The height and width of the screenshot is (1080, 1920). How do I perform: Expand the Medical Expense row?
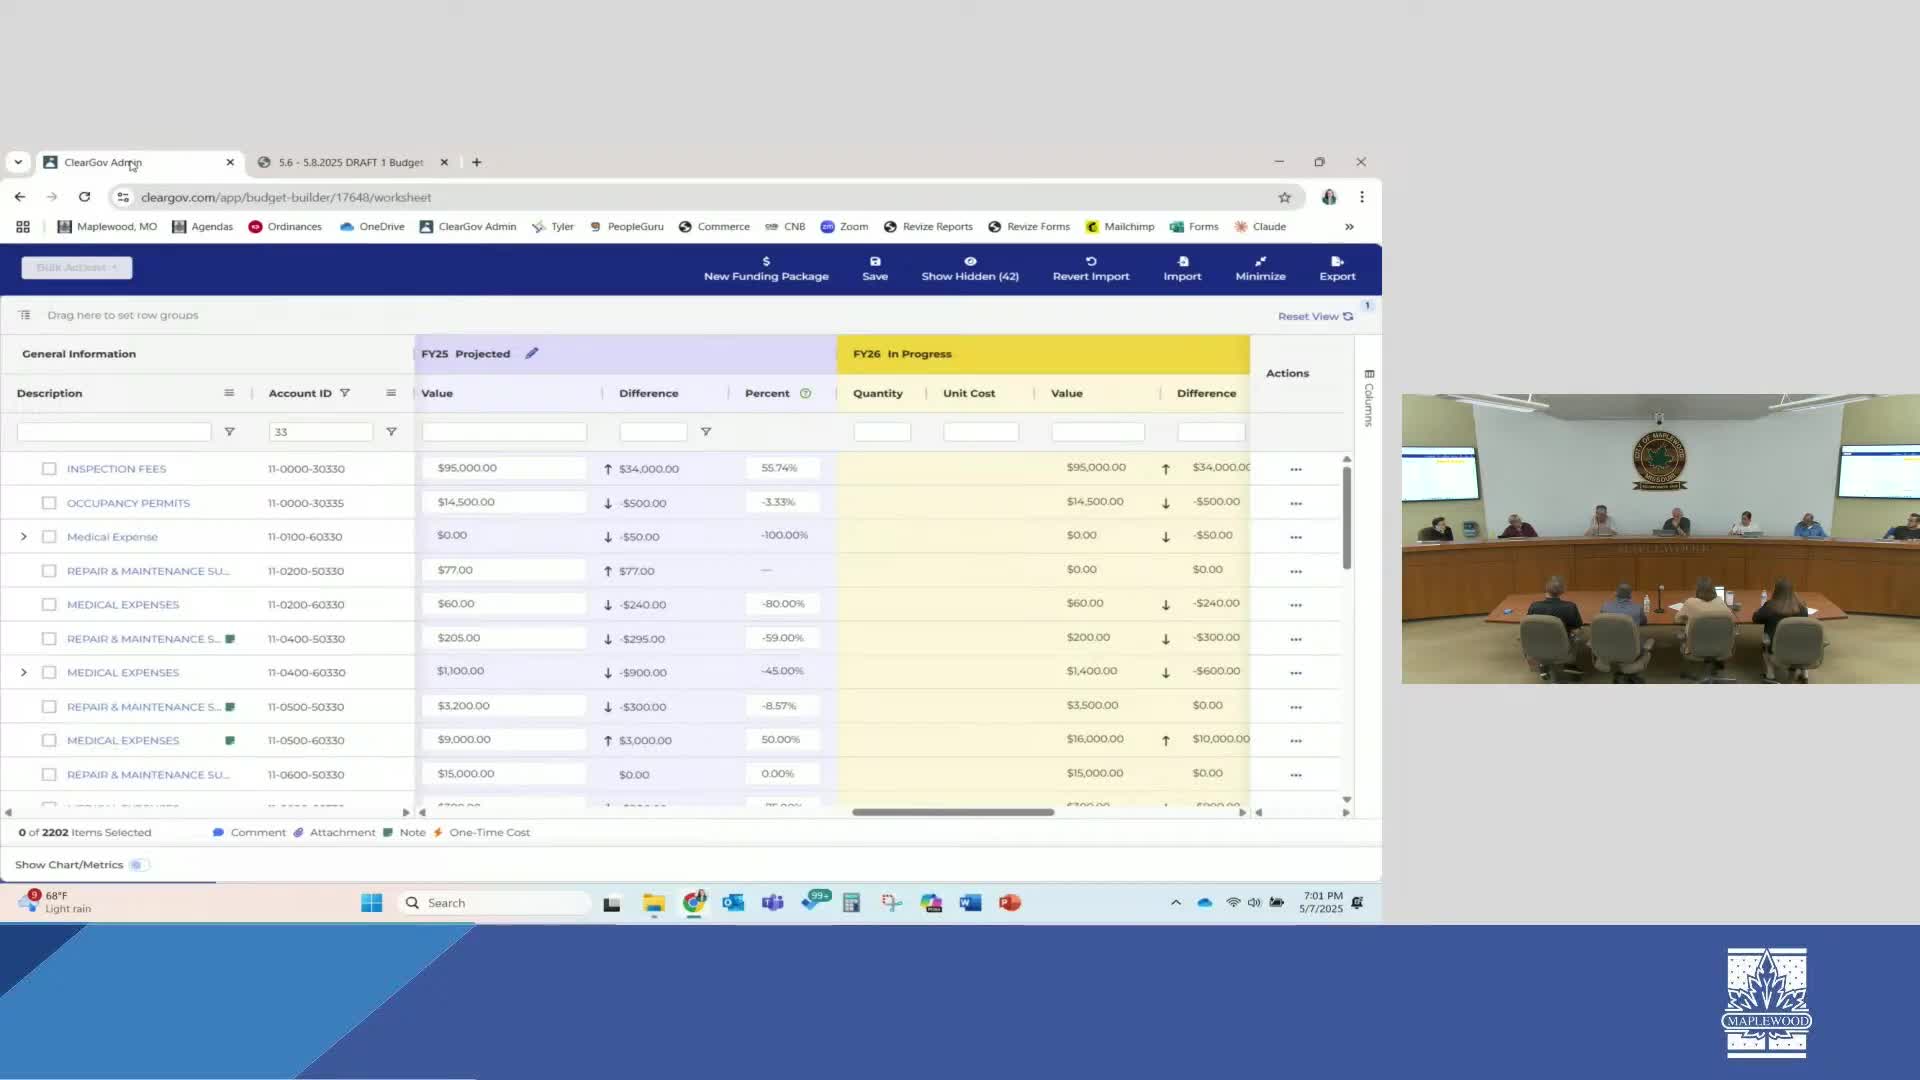point(24,537)
